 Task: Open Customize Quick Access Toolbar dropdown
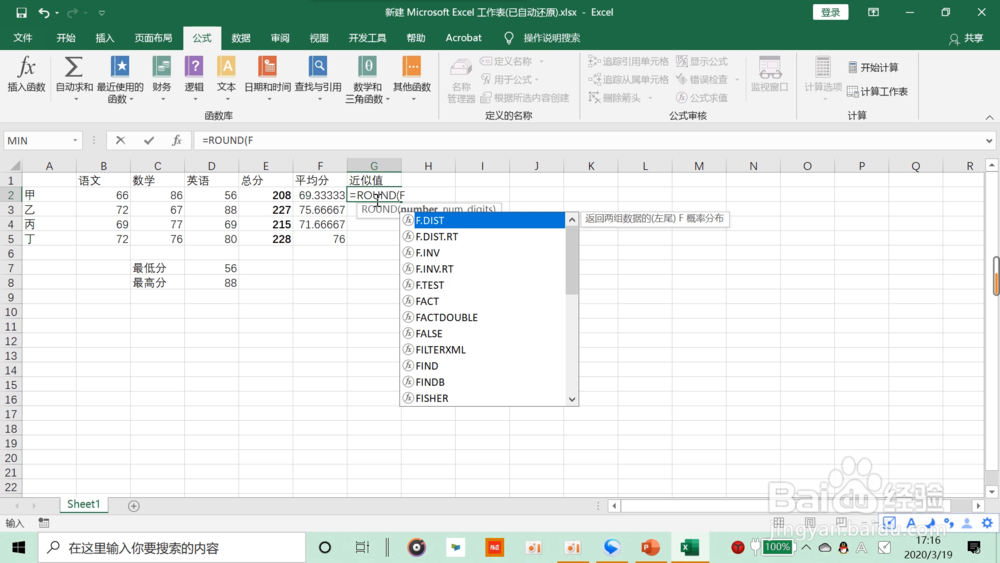(x=101, y=13)
